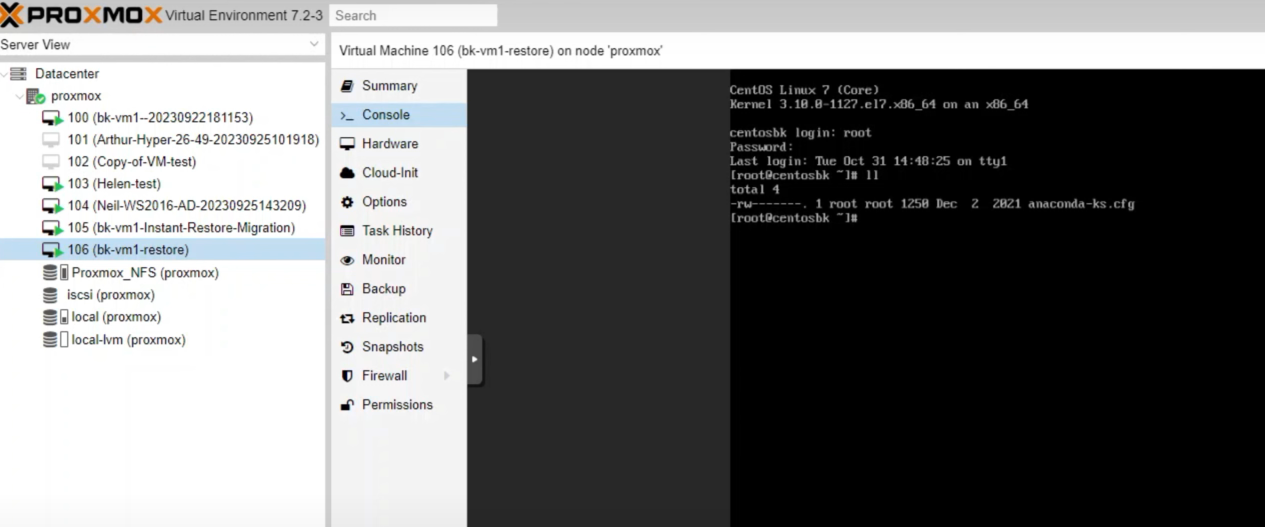
Task: Click the Virtual Environment 7.2-3 version text
Action: (x=244, y=16)
